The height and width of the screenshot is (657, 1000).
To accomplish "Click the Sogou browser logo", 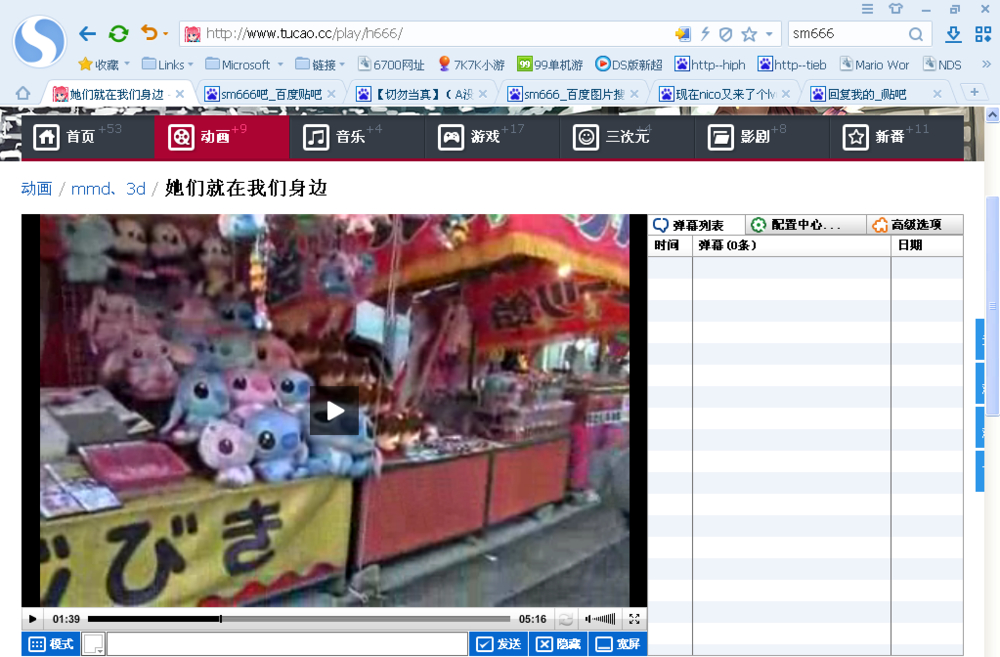I will [x=40, y=41].
